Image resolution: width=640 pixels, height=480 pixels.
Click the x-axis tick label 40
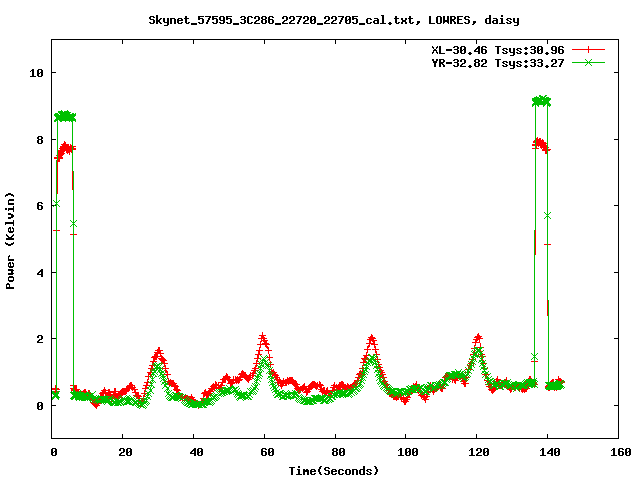pos(196,452)
